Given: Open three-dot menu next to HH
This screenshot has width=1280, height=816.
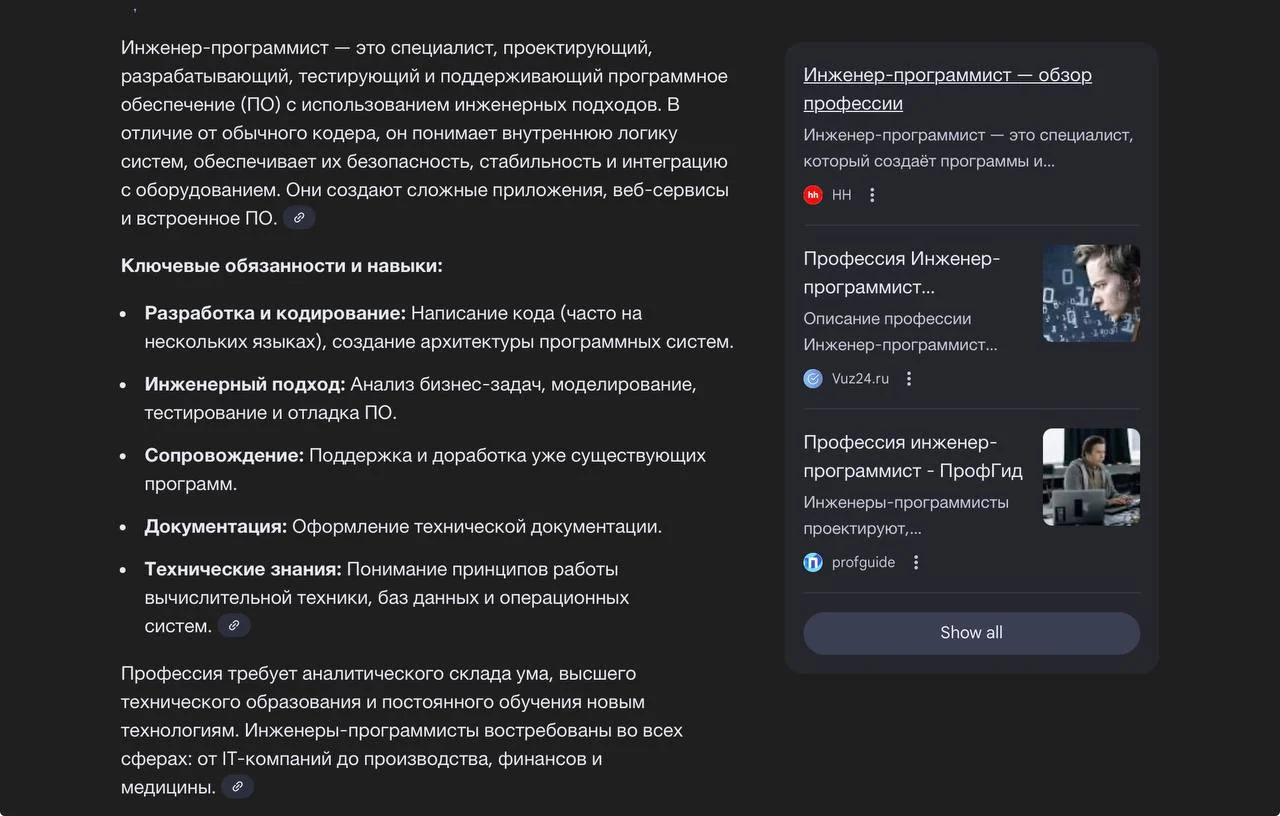Looking at the screenshot, I should coord(872,195).
